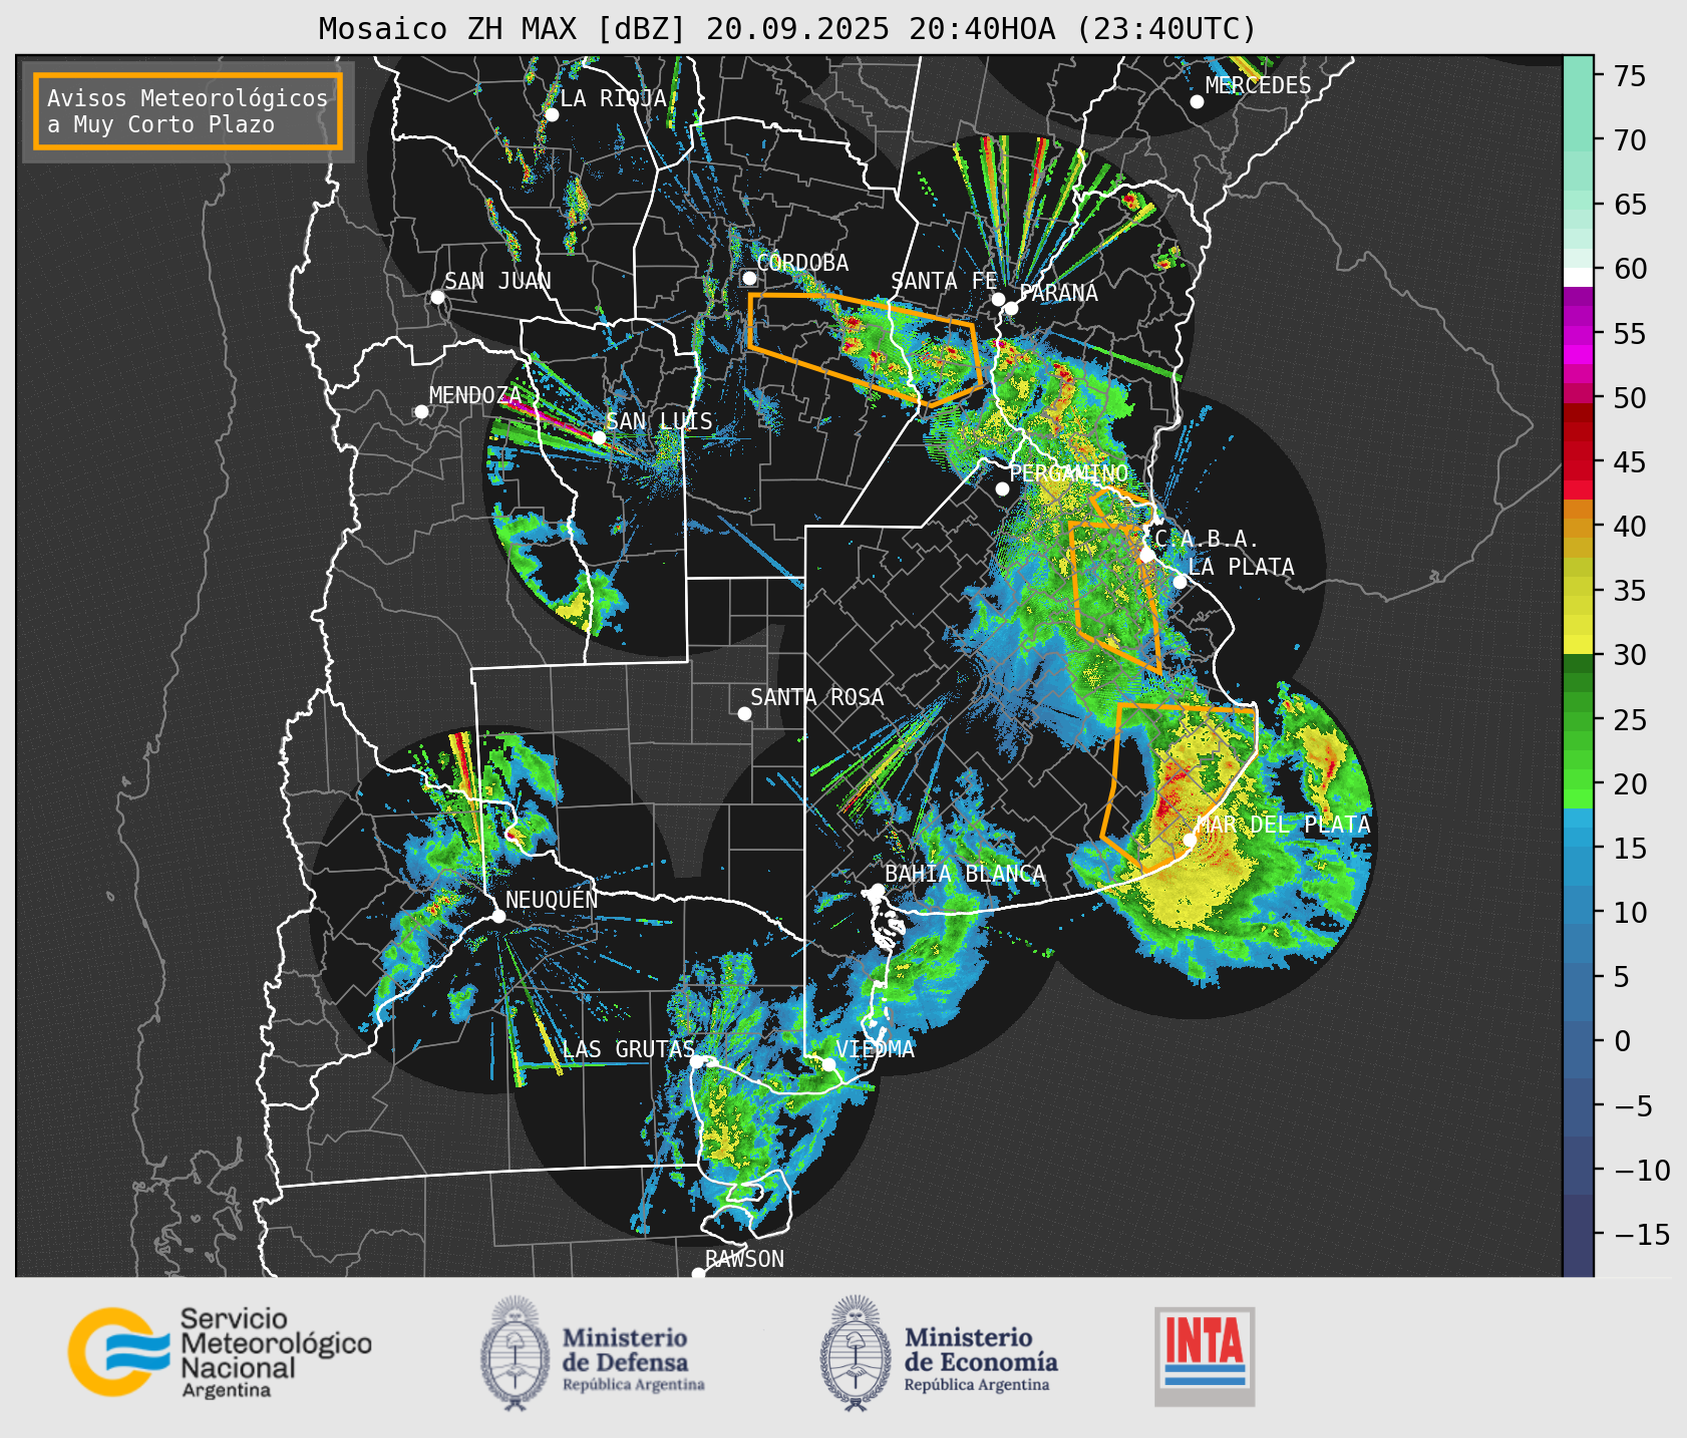The height and width of the screenshot is (1438, 1687).
Task: Click the MERCEDES city marker
Action: [x=1197, y=102]
